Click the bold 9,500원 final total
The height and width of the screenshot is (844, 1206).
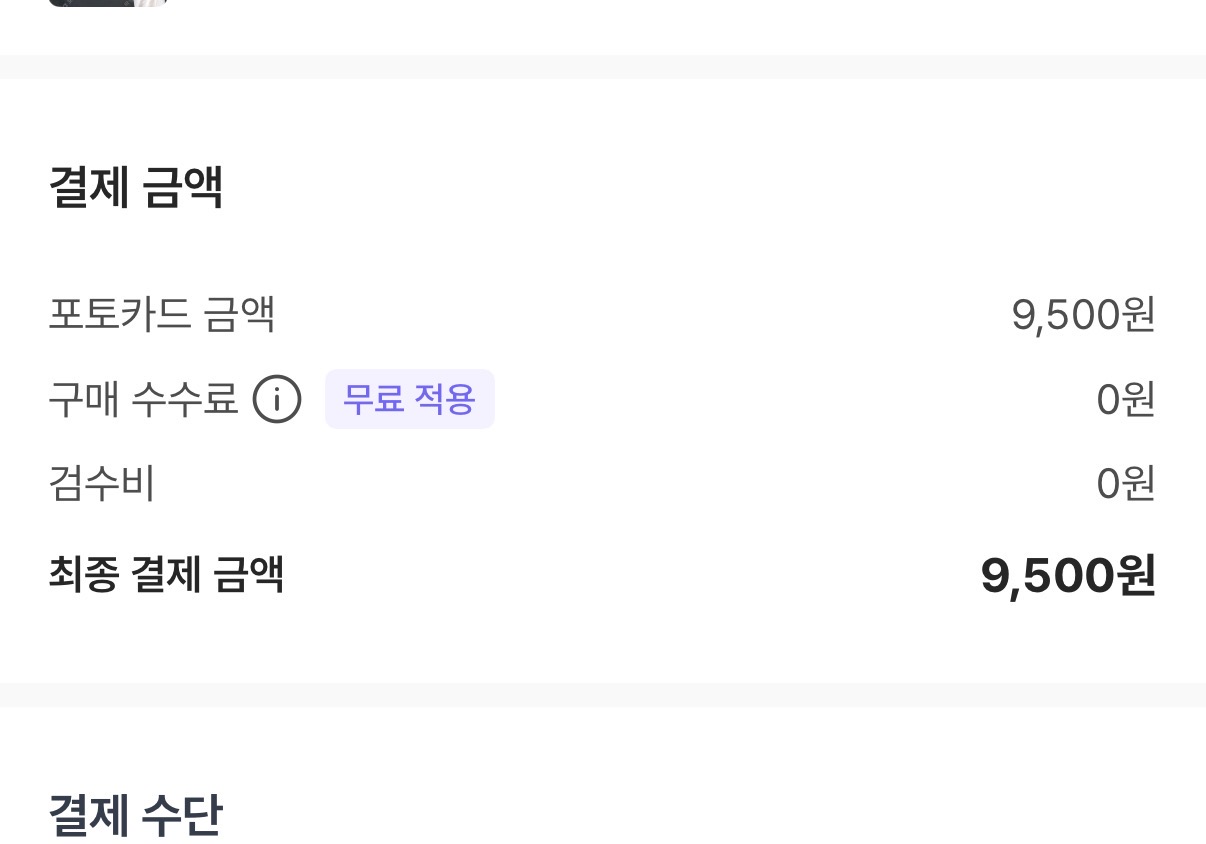[x=1067, y=576]
